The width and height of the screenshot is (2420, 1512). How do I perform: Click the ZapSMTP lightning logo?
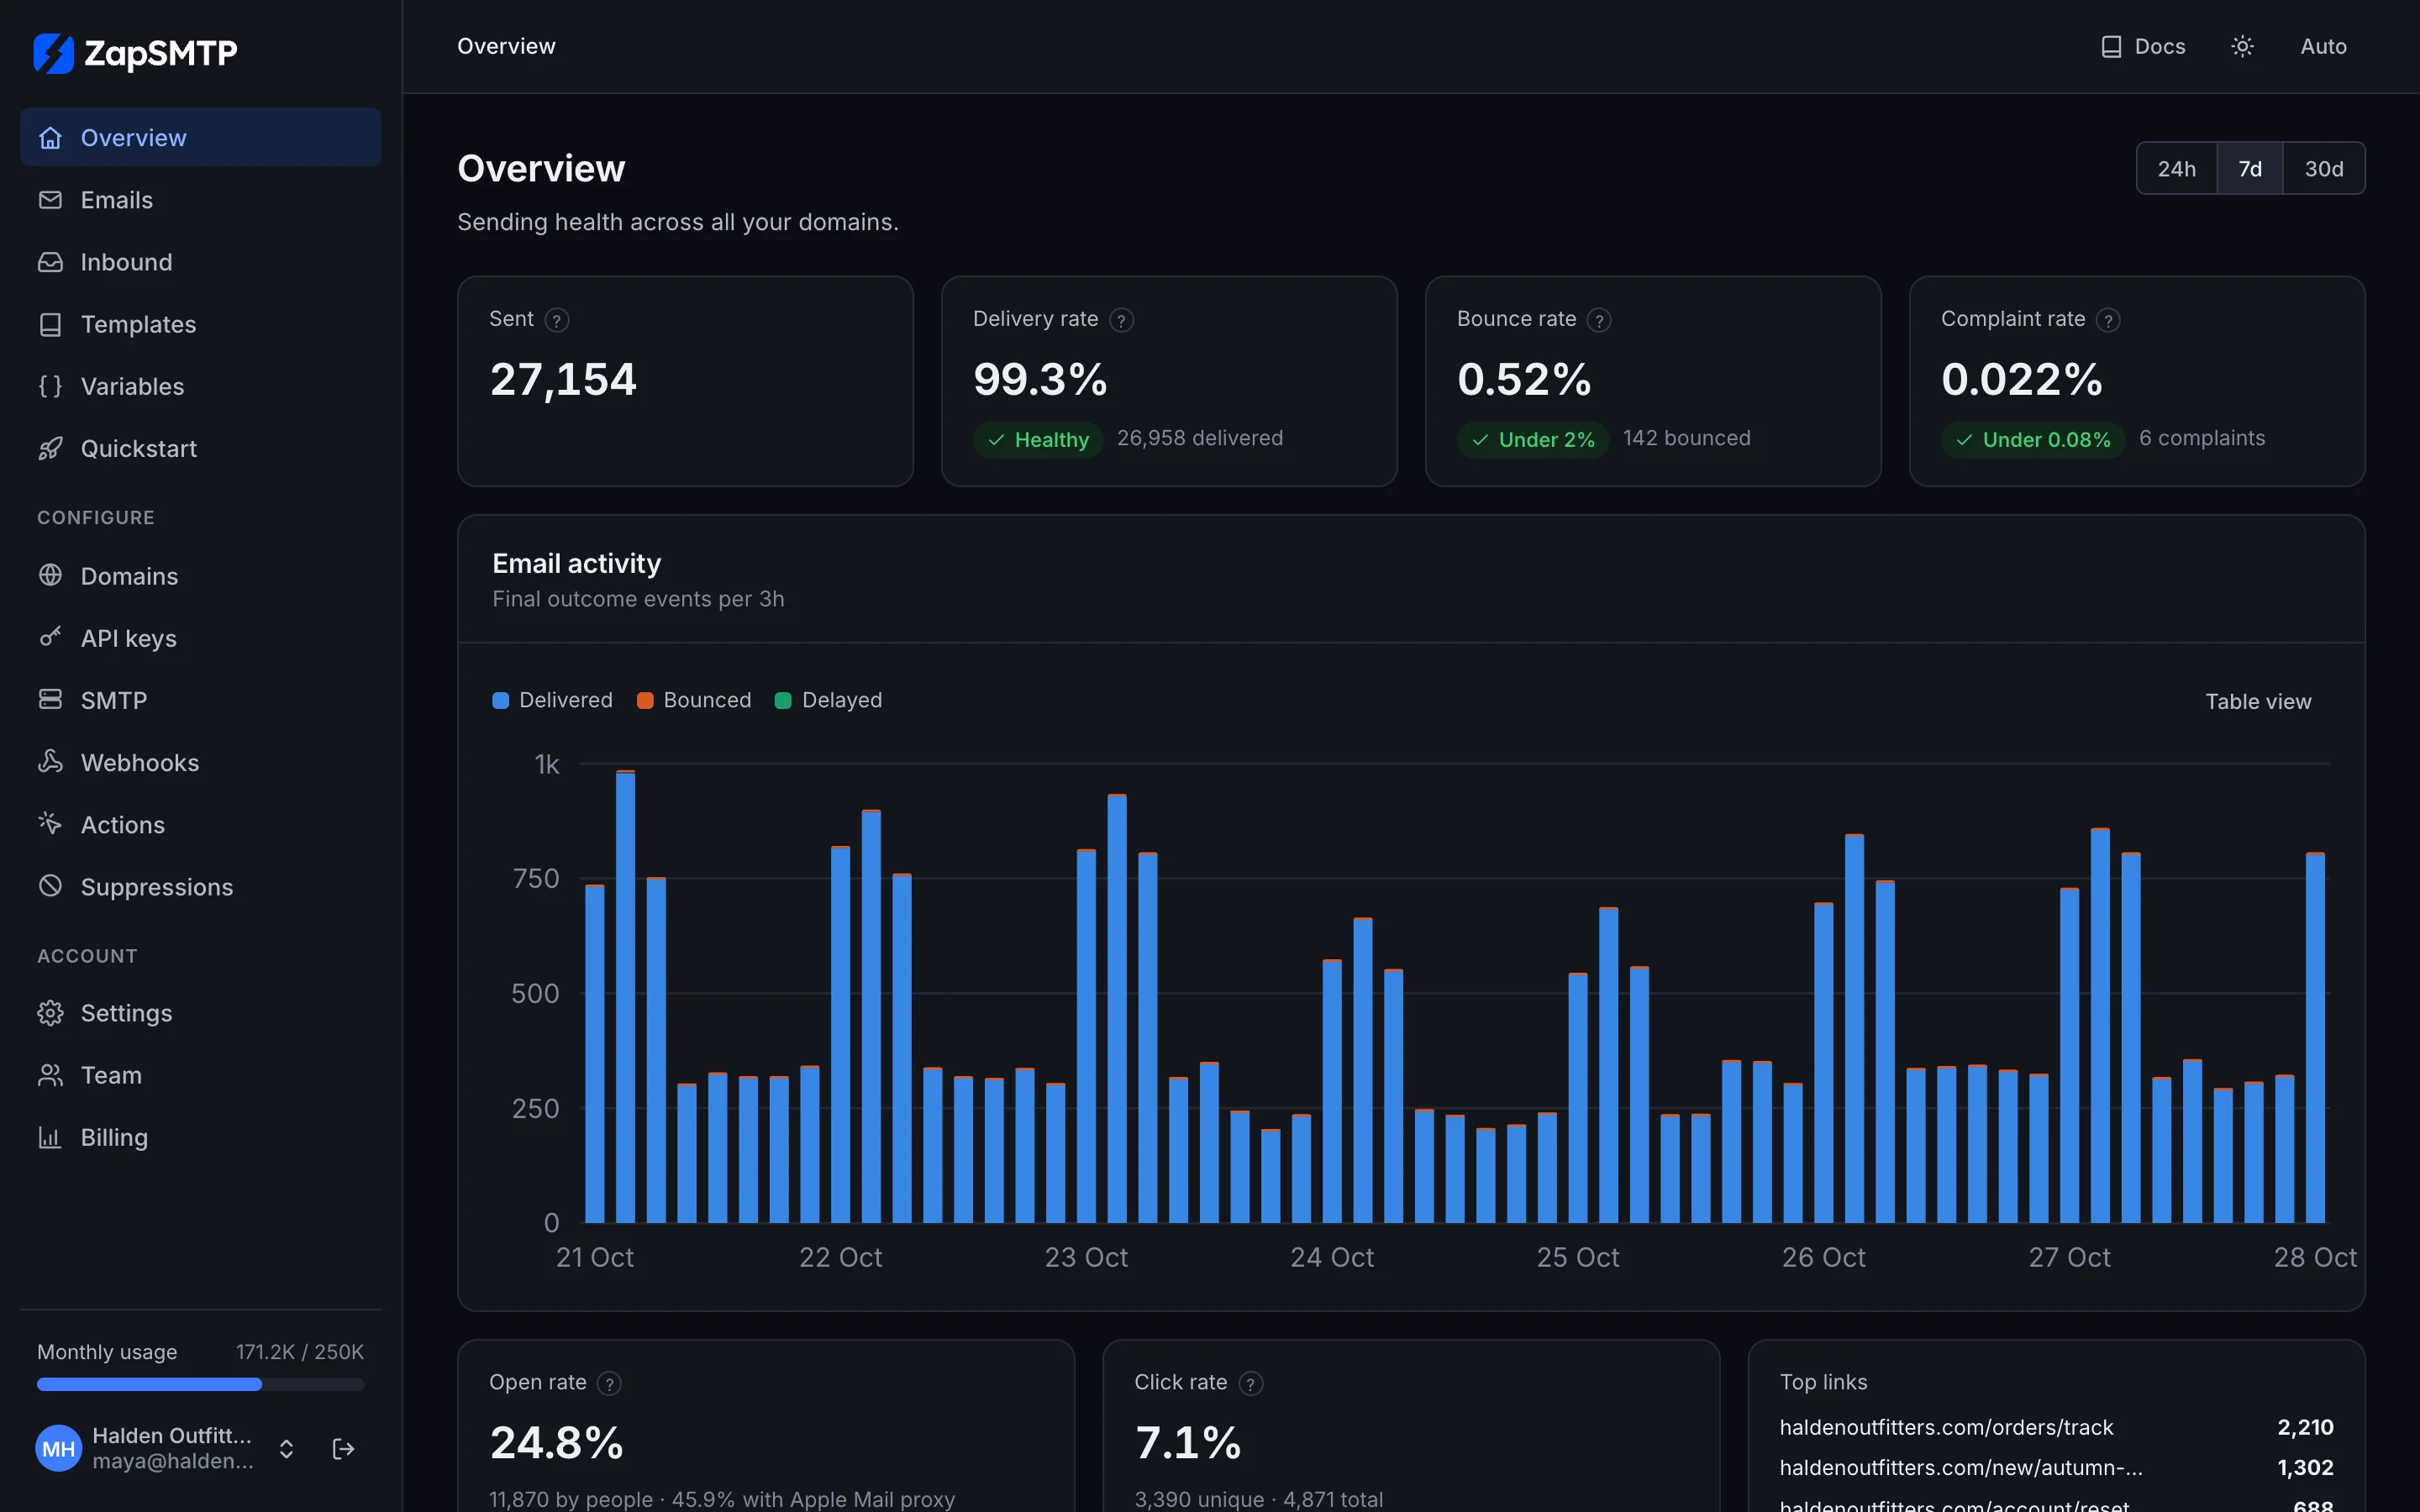pyautogui.click(x=53, y=53)
